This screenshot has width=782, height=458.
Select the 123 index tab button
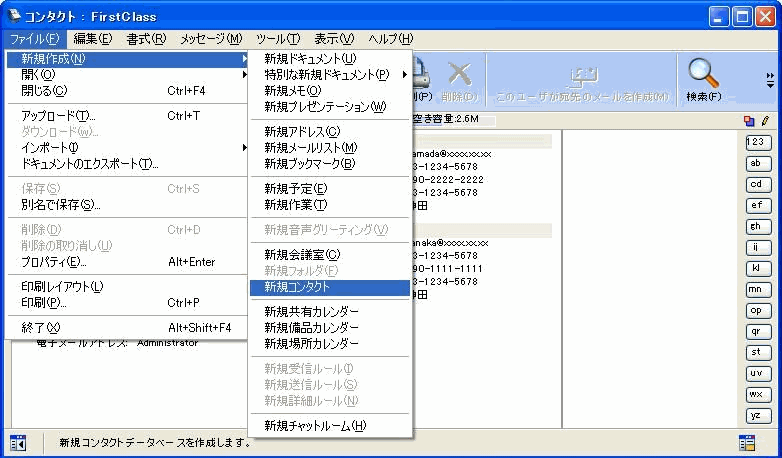[758, 142]
